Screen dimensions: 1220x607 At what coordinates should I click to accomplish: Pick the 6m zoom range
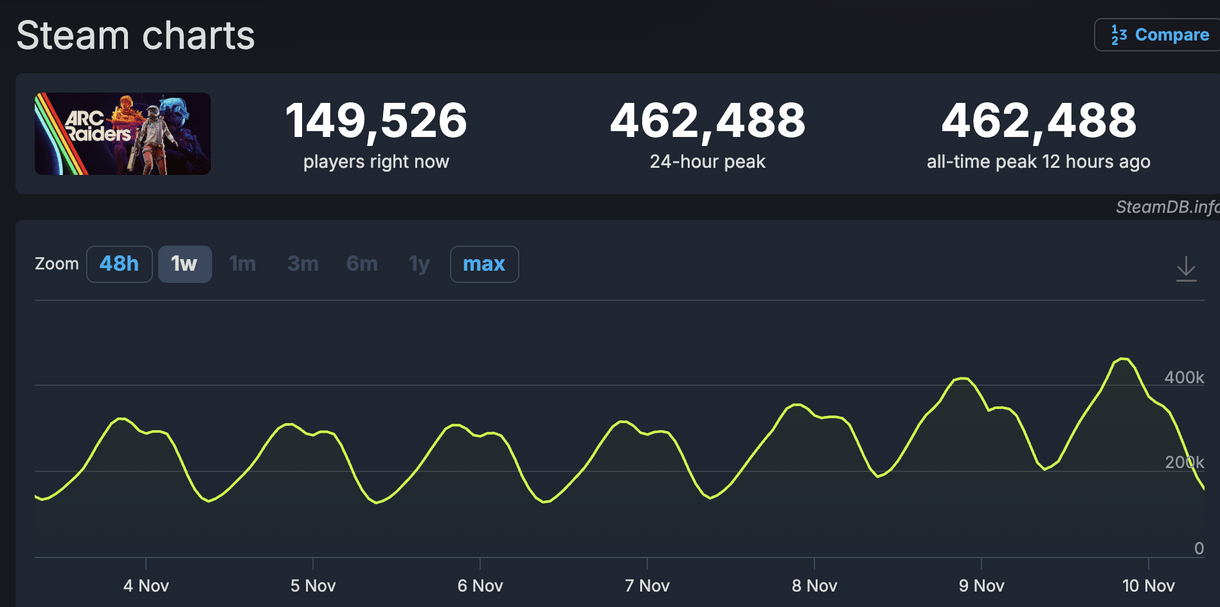pyautogui.click(x=362, y=264)
